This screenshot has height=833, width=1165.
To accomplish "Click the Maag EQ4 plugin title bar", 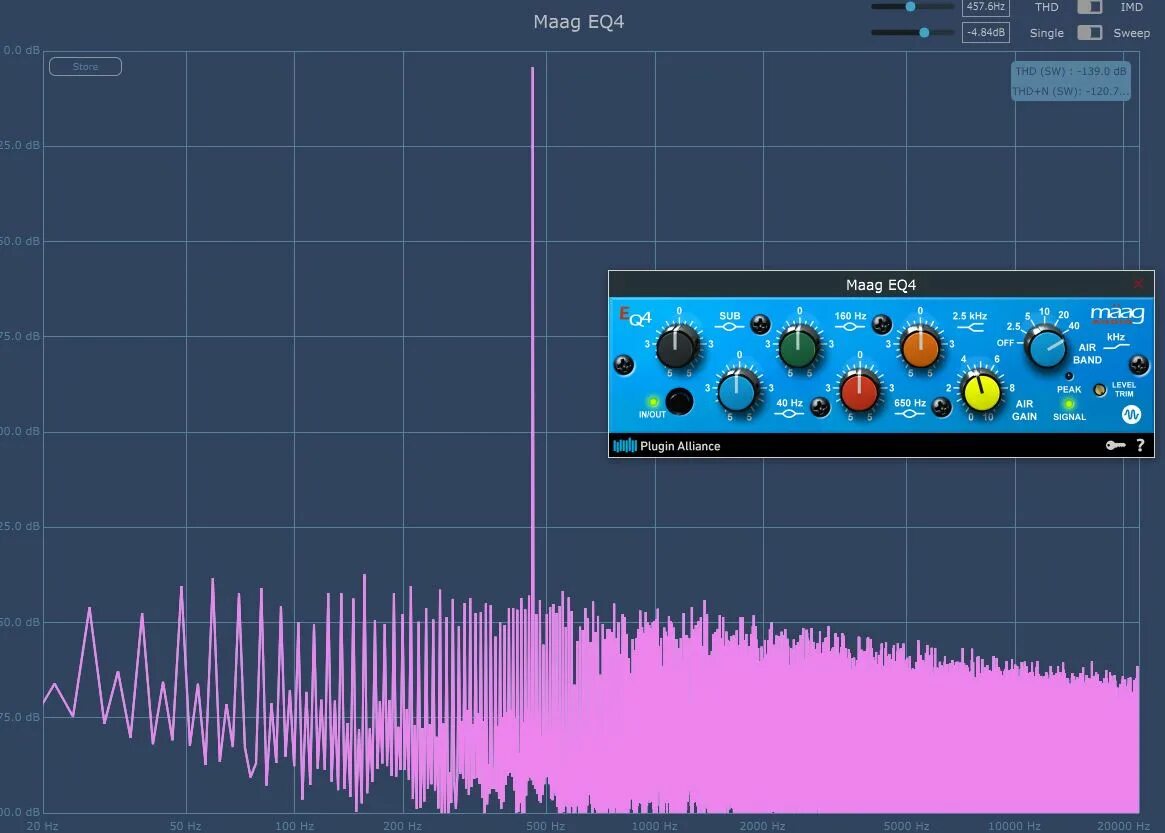I will [880, 285].
